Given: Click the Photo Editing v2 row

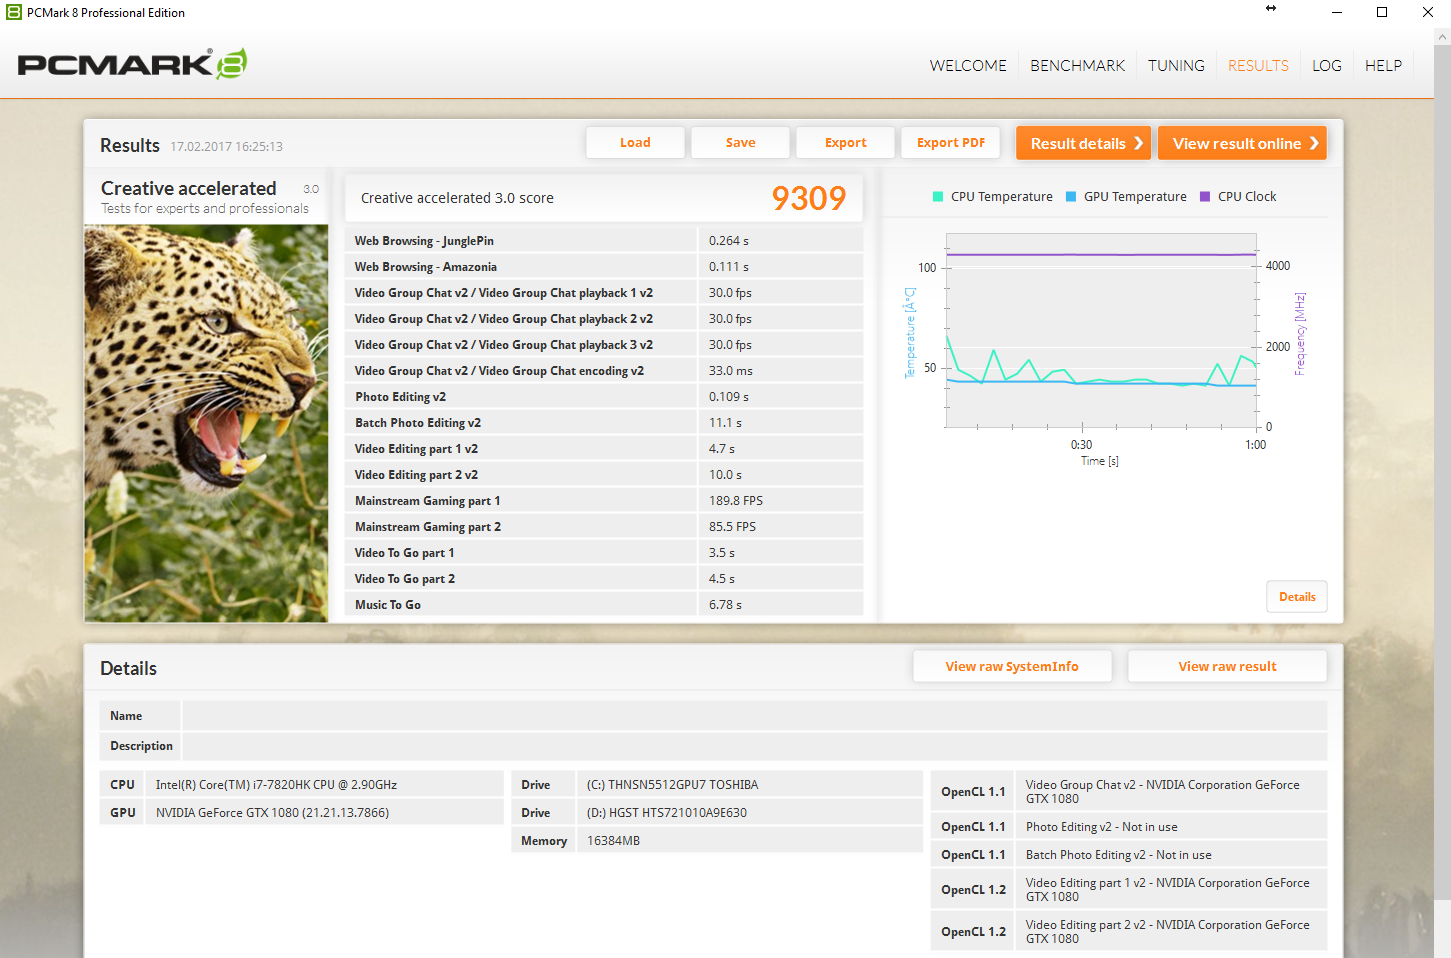Looking at the screenshot, I should (x=604, y=397).
